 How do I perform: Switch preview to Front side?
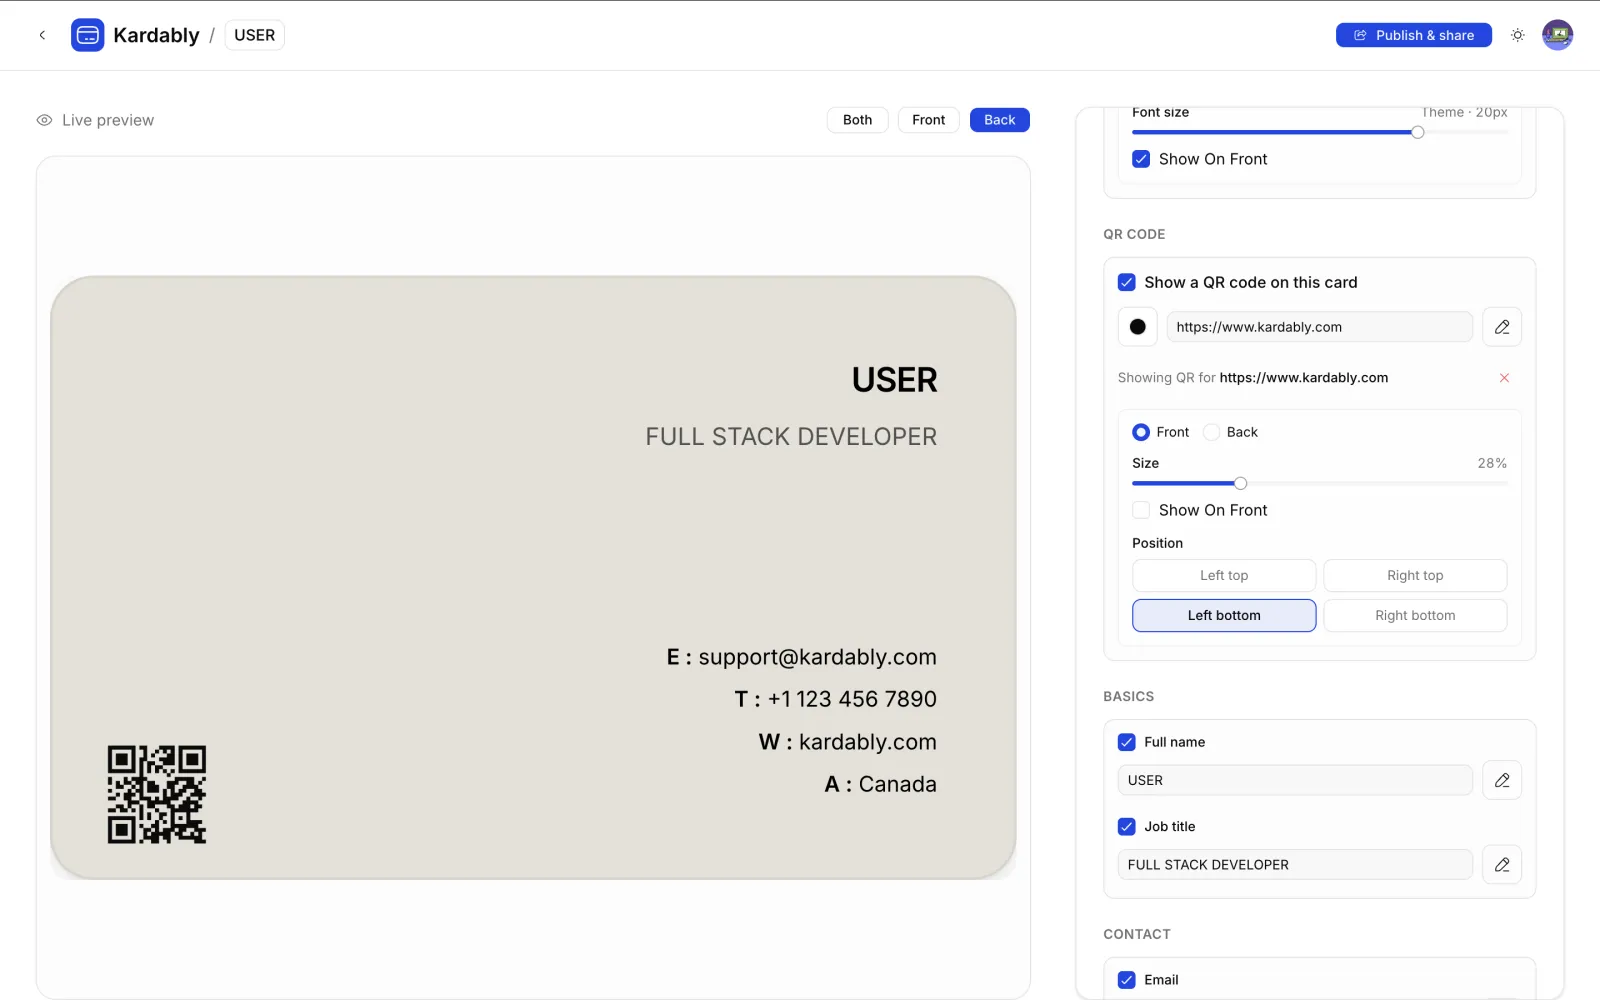coord(928,120)
